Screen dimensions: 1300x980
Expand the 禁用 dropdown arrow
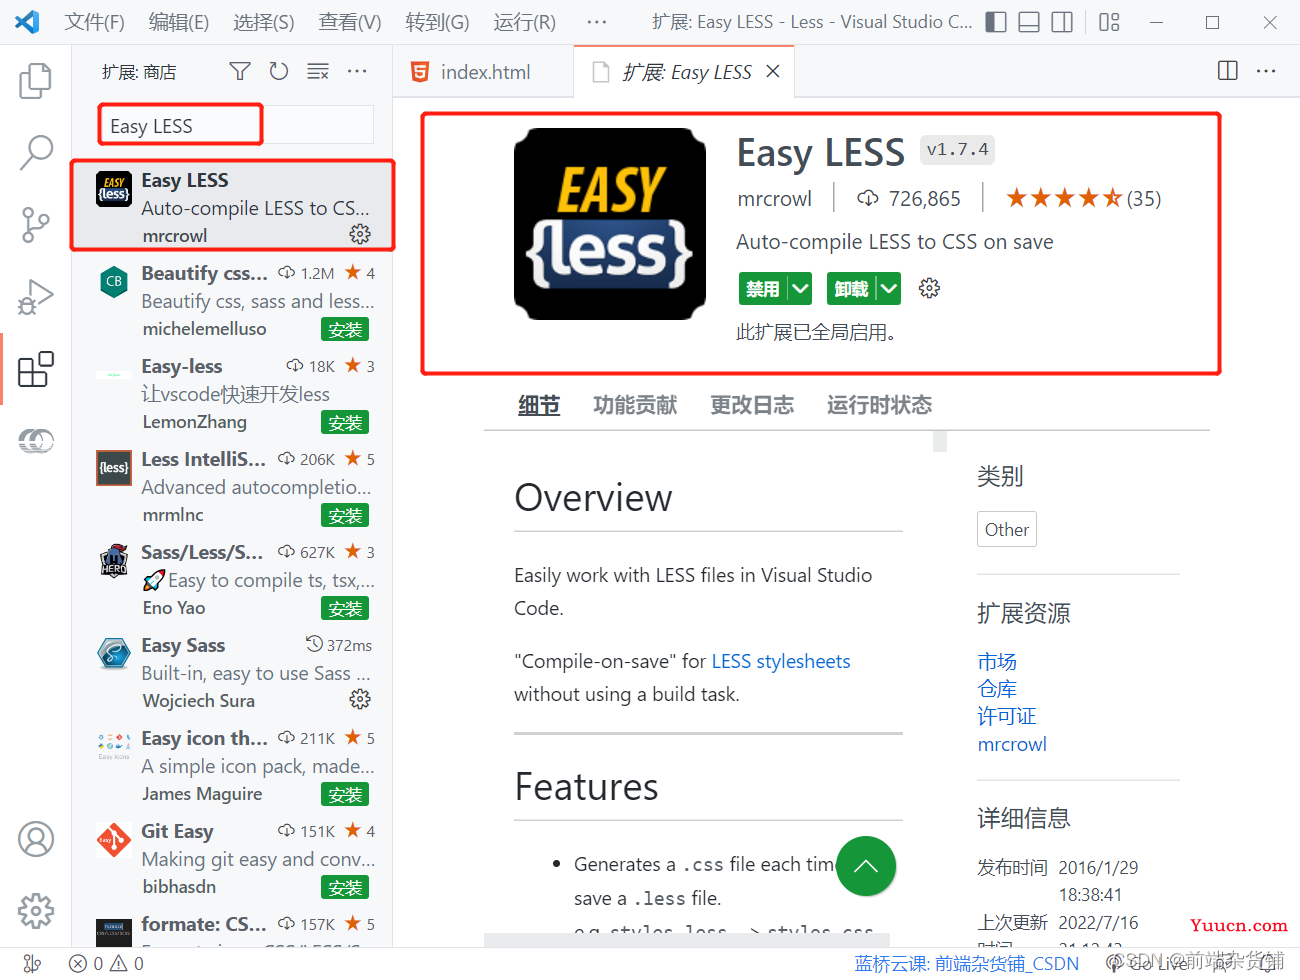click(799, 289)
